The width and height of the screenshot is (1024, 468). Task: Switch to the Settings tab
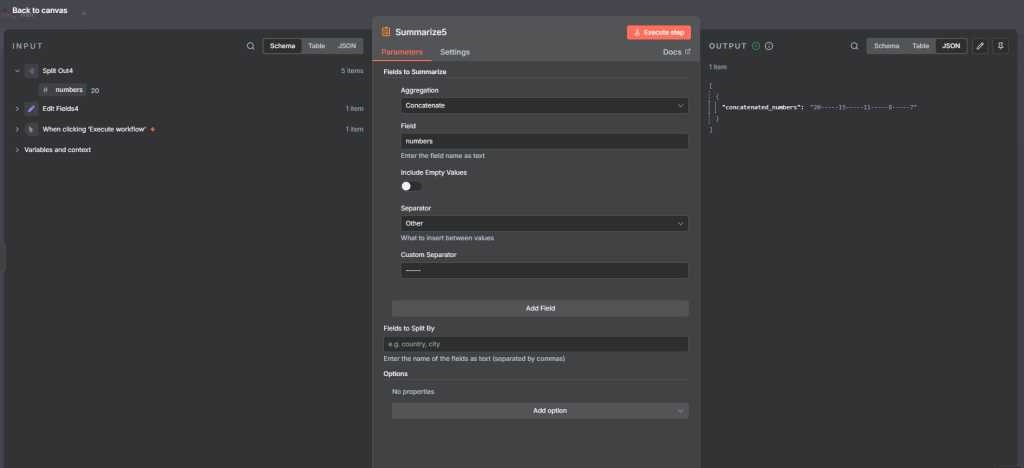(x=455, y=52)
